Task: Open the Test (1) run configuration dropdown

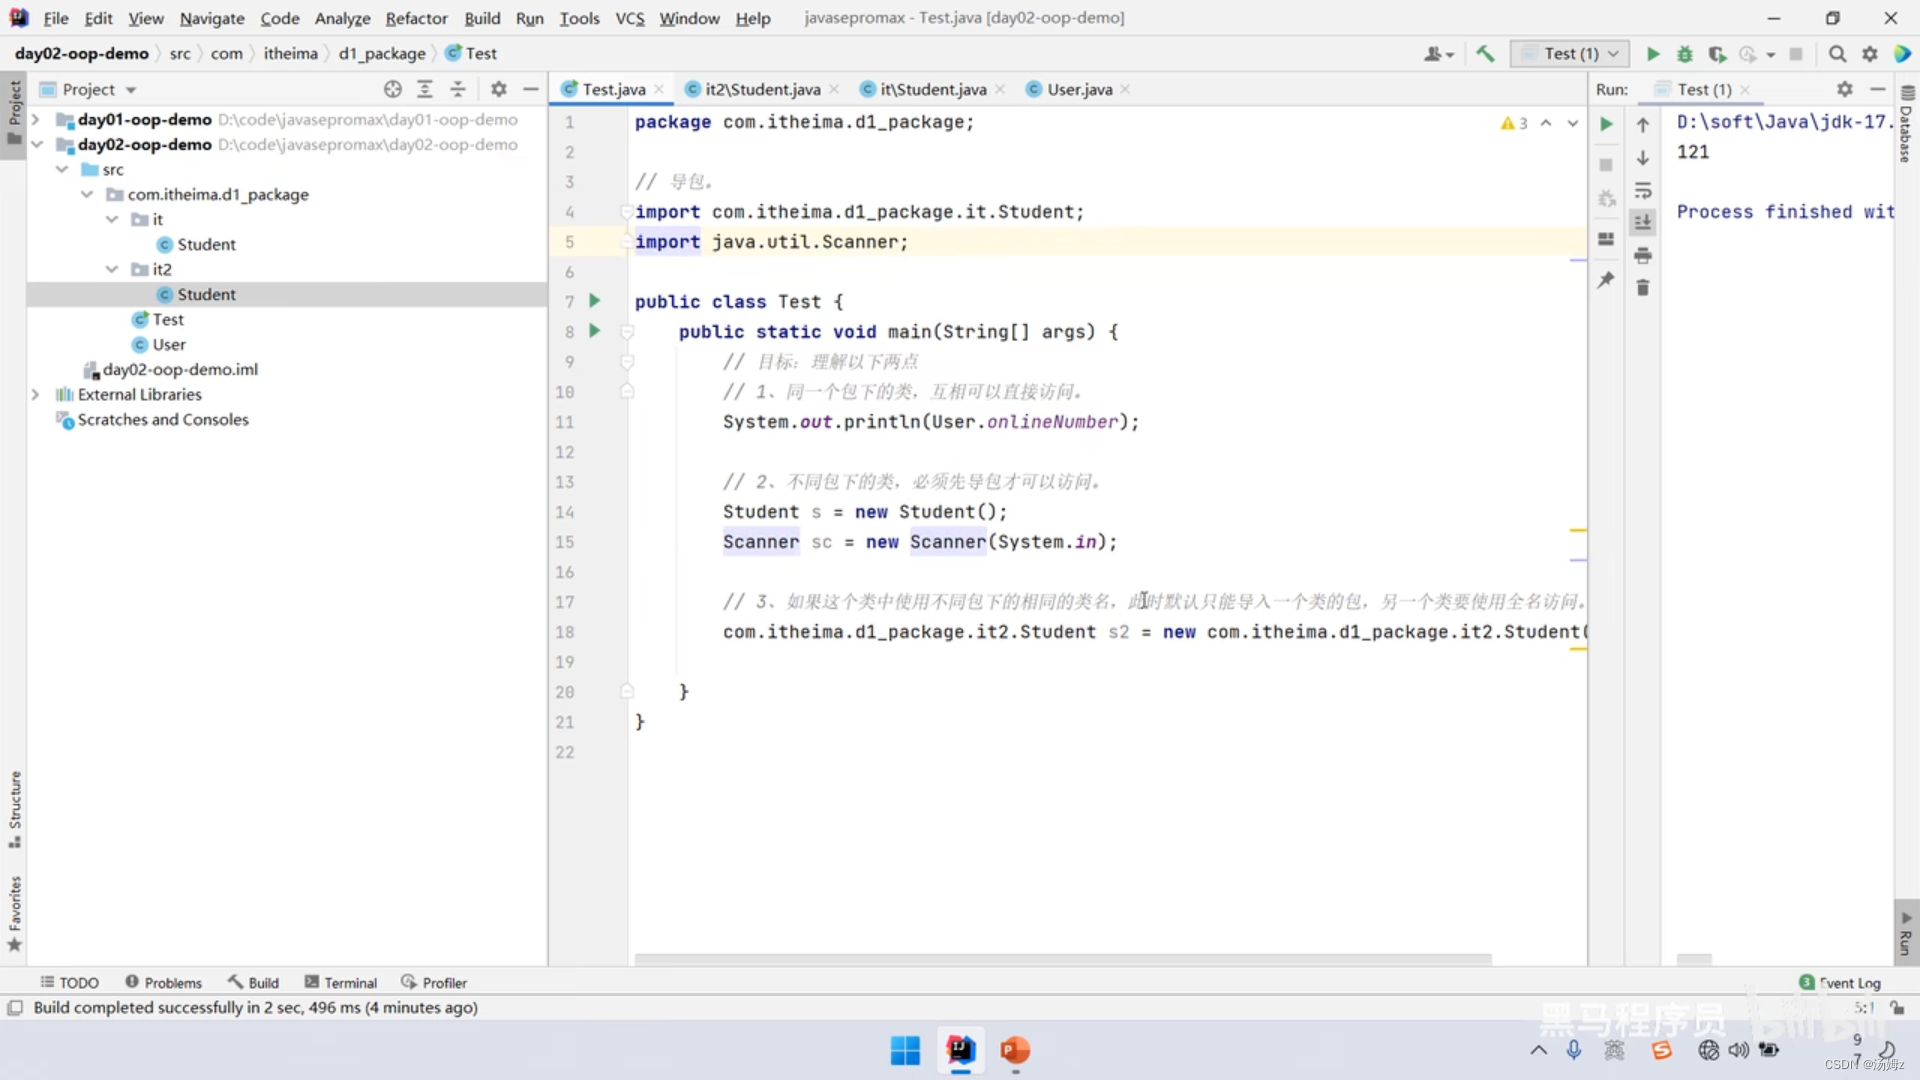Action: point(1570,54)
